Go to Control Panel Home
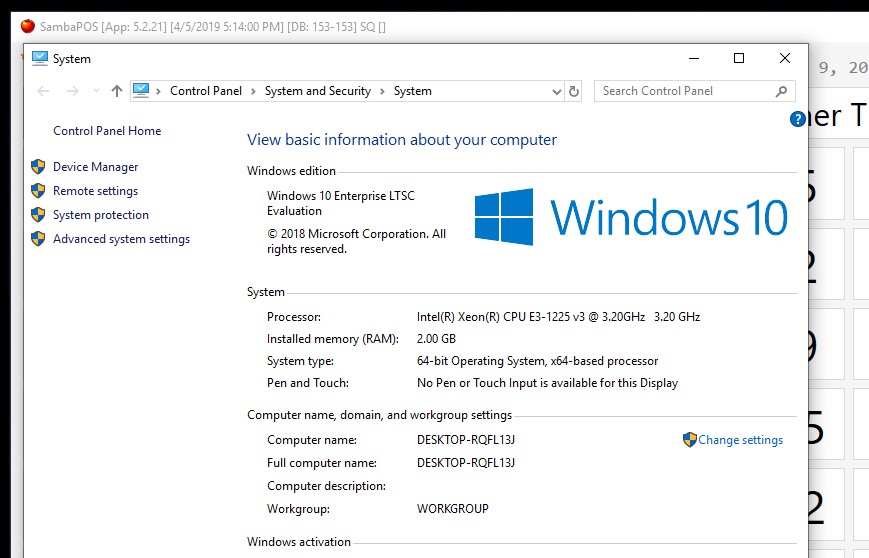Image resolution: width=869 pixels, height=558 pixels. click(x=107, y=131)
